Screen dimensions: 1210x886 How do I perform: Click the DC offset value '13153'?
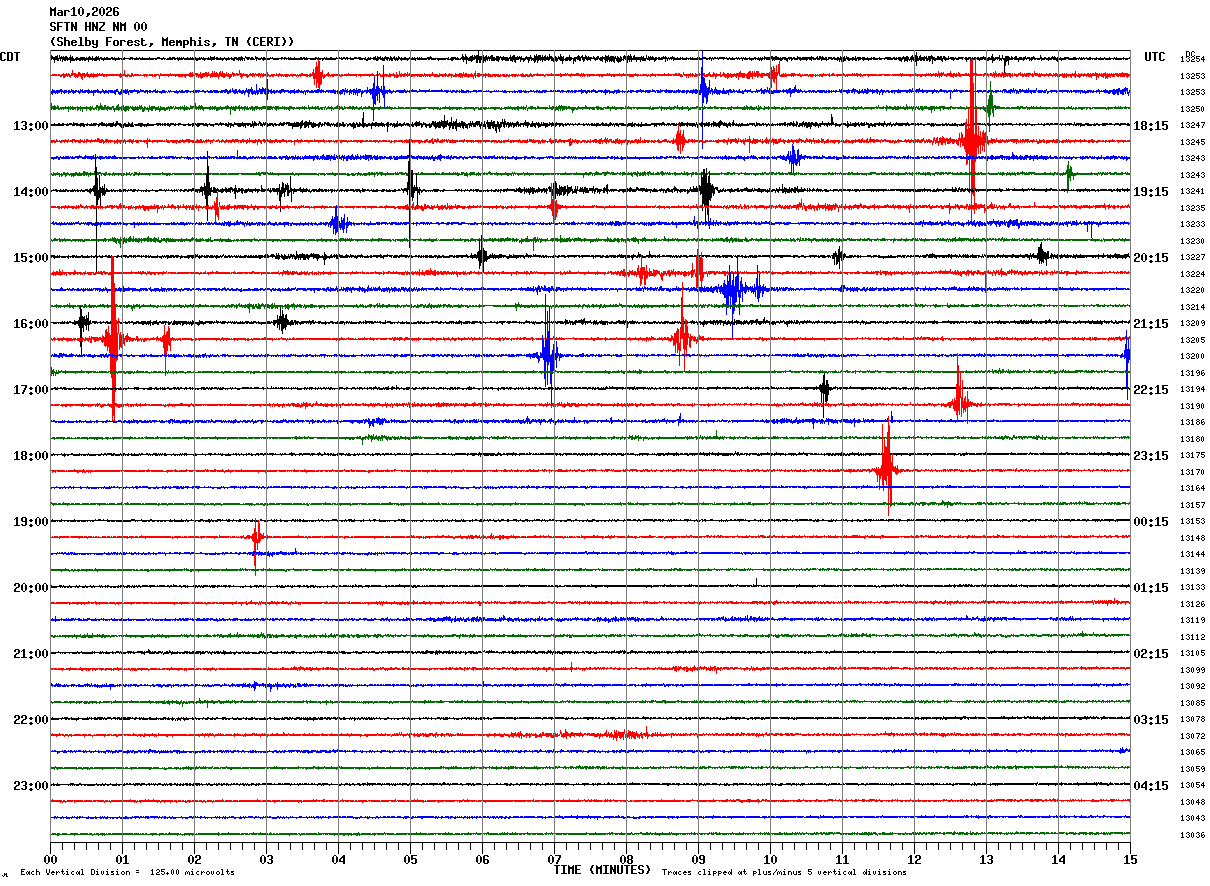pyautogui.click(x=1192, y=522)
